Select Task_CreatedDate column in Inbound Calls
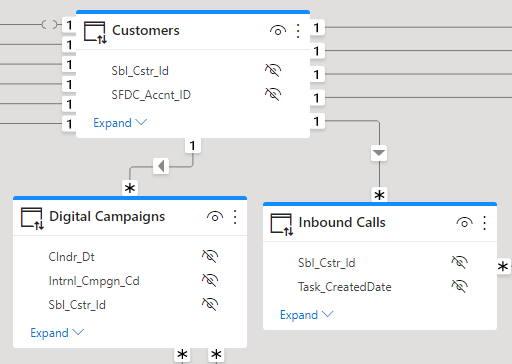The height and width of the screenshot is (364, 512). (x=345, y=287)
